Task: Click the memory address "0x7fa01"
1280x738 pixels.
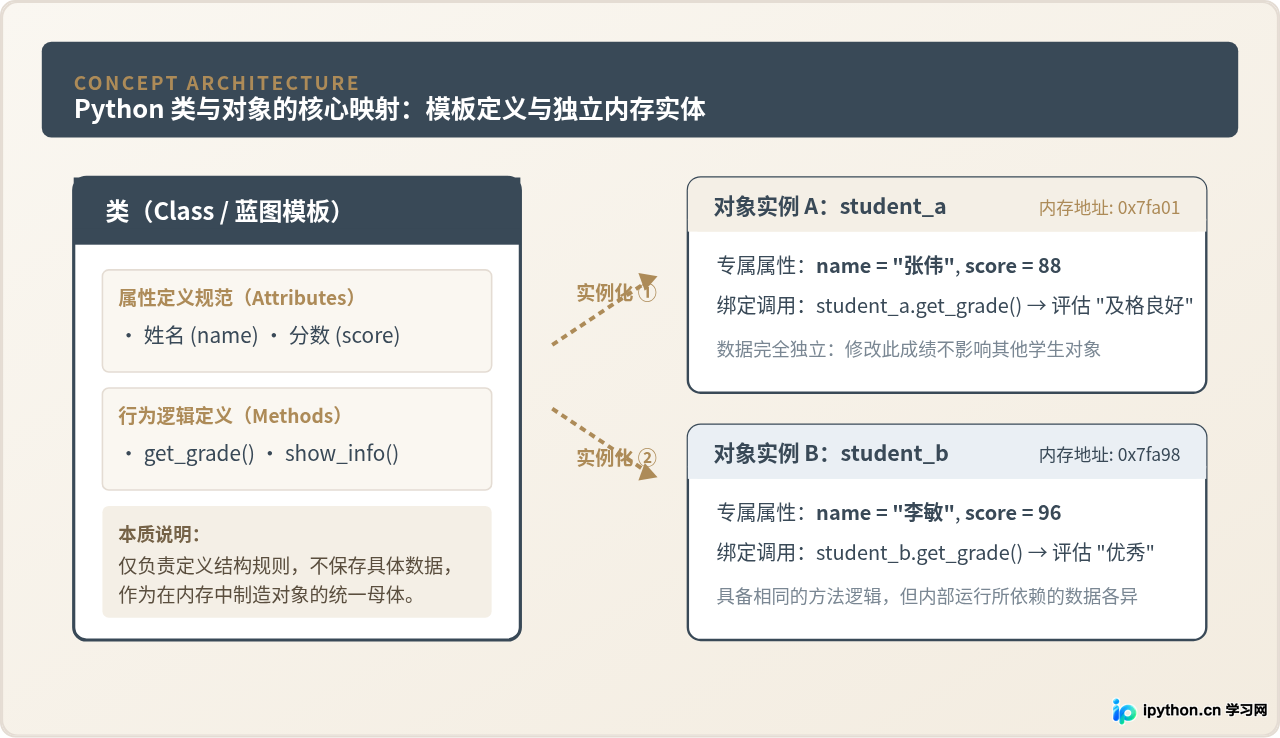Action: coord(1149,208)
